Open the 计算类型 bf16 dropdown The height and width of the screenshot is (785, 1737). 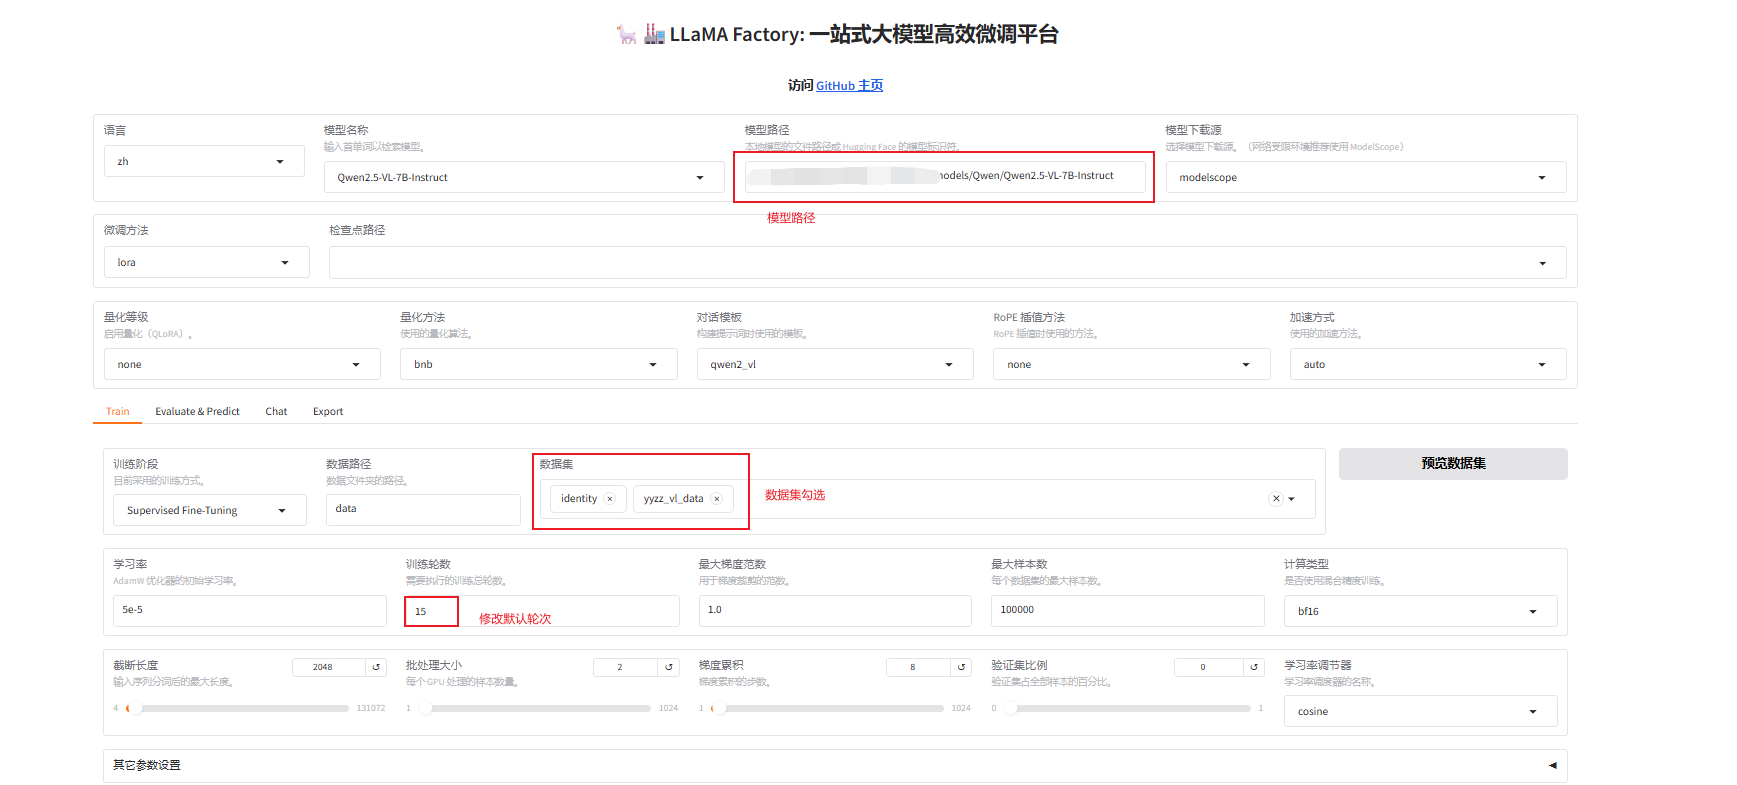coord(1421,611)
